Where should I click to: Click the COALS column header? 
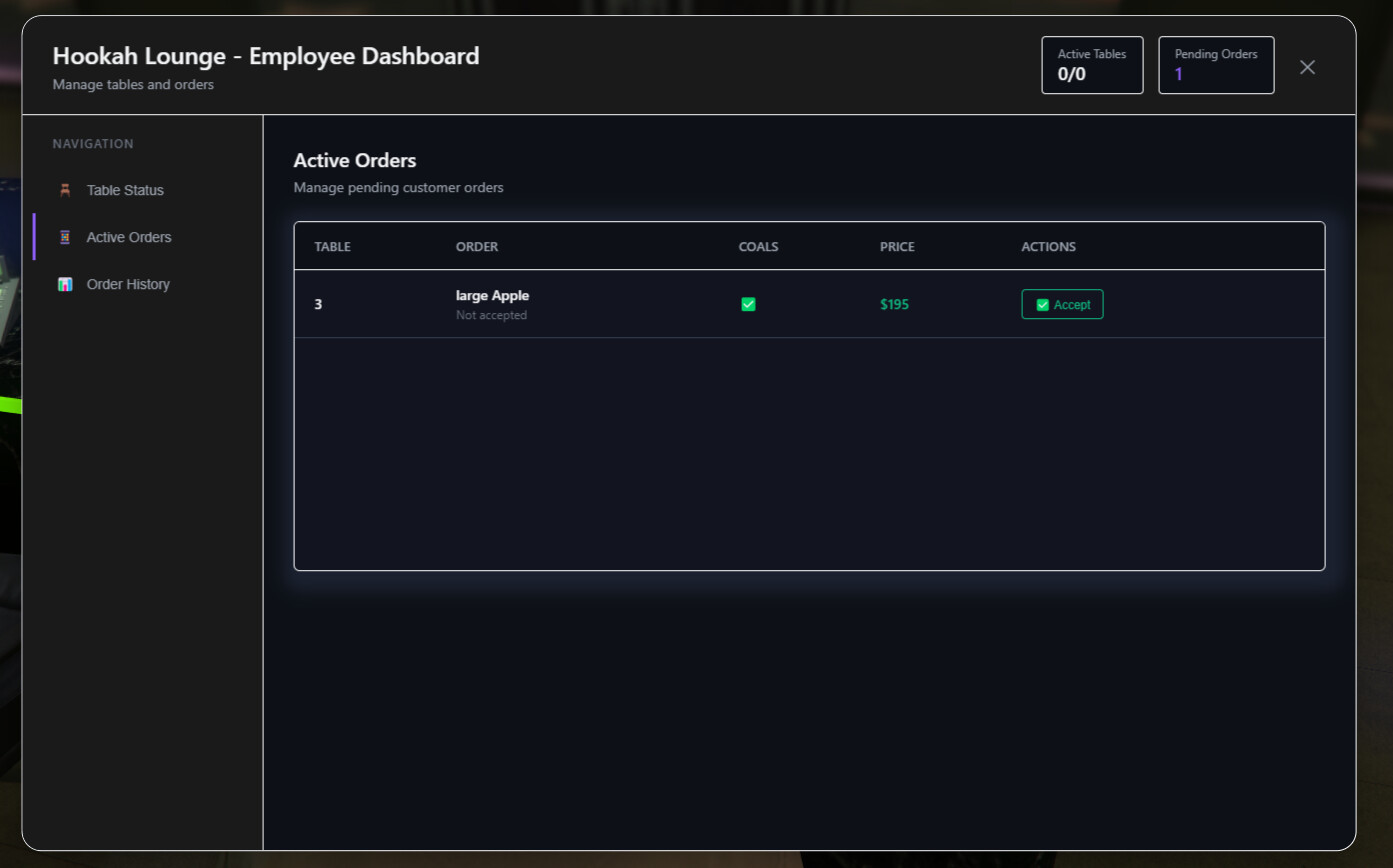click(x=758, y=247)
